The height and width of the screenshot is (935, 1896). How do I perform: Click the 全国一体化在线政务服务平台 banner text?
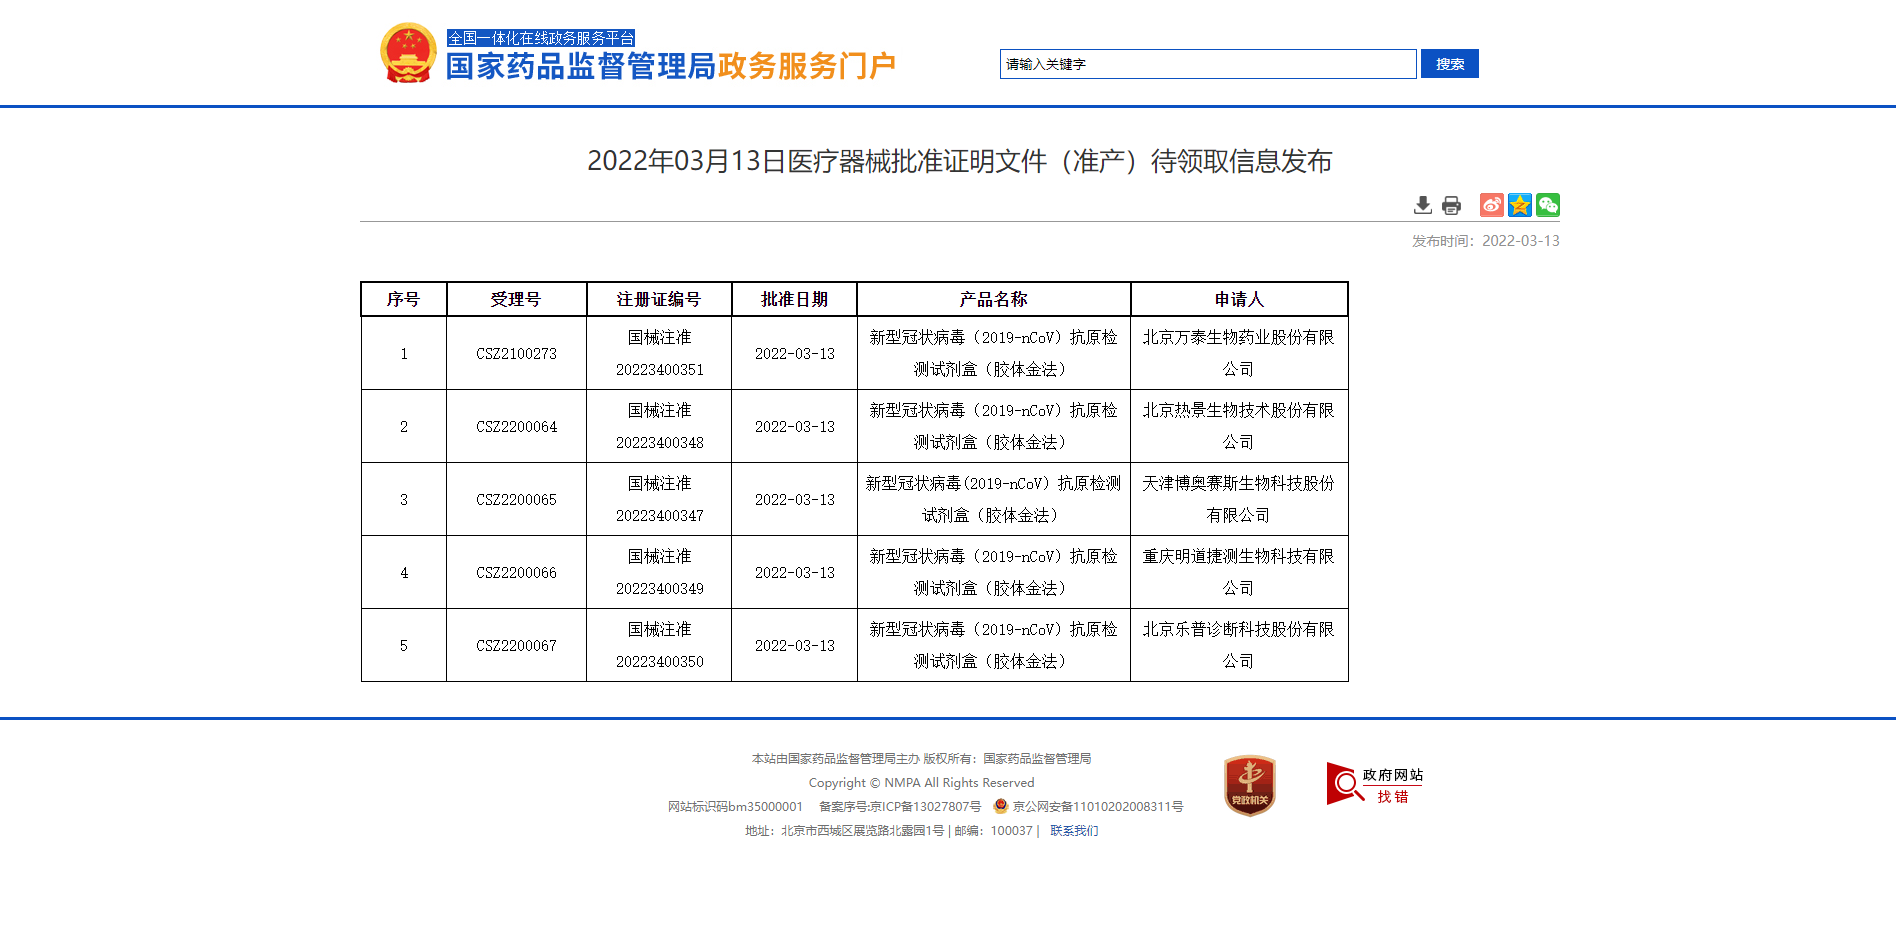[x=541, y=38]
